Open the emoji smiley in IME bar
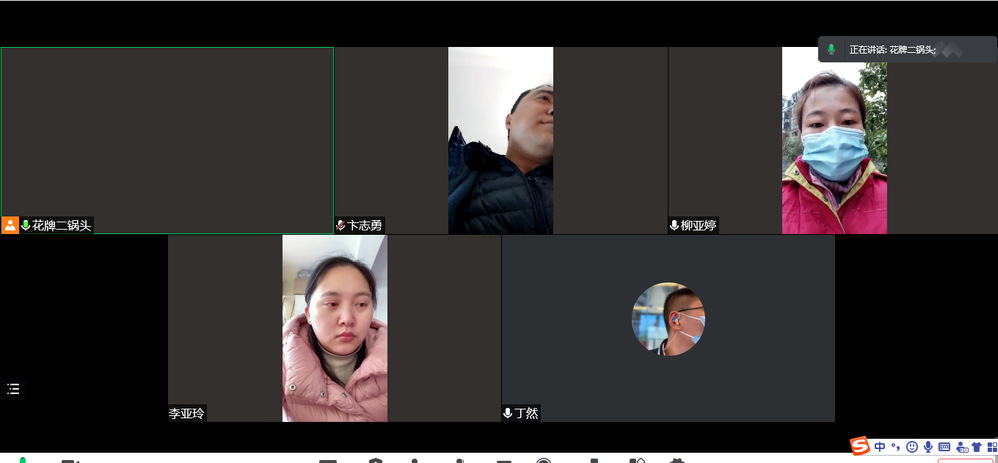The image size is (998, 463). [911, 446]
